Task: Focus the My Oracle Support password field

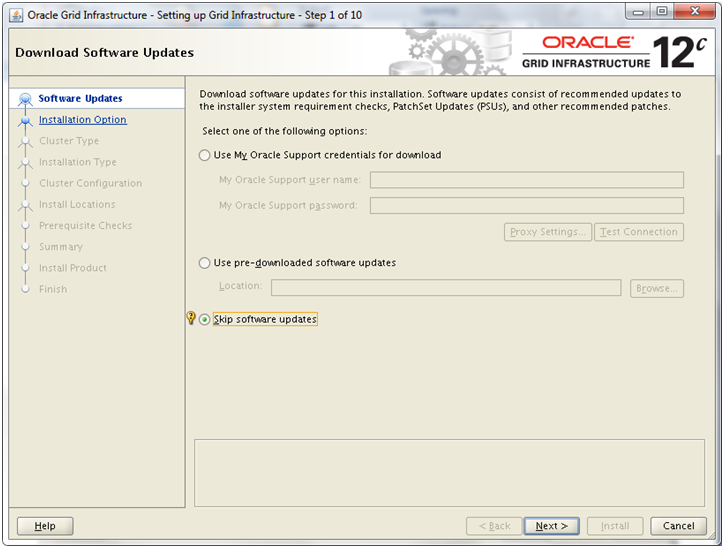Action: pos(526,205)
